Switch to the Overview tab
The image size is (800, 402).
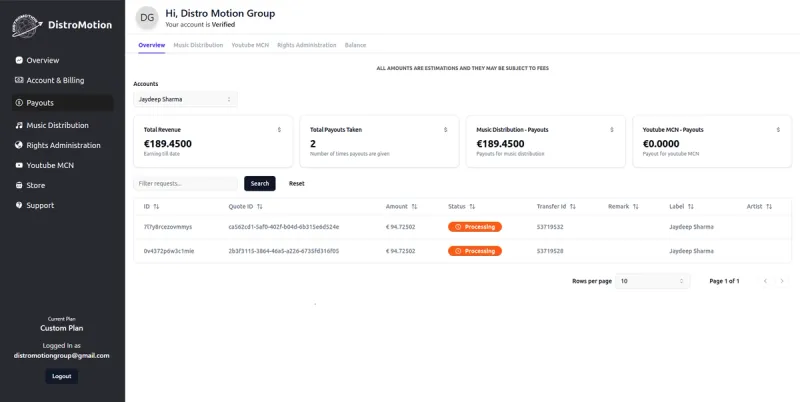click(152, 45)
